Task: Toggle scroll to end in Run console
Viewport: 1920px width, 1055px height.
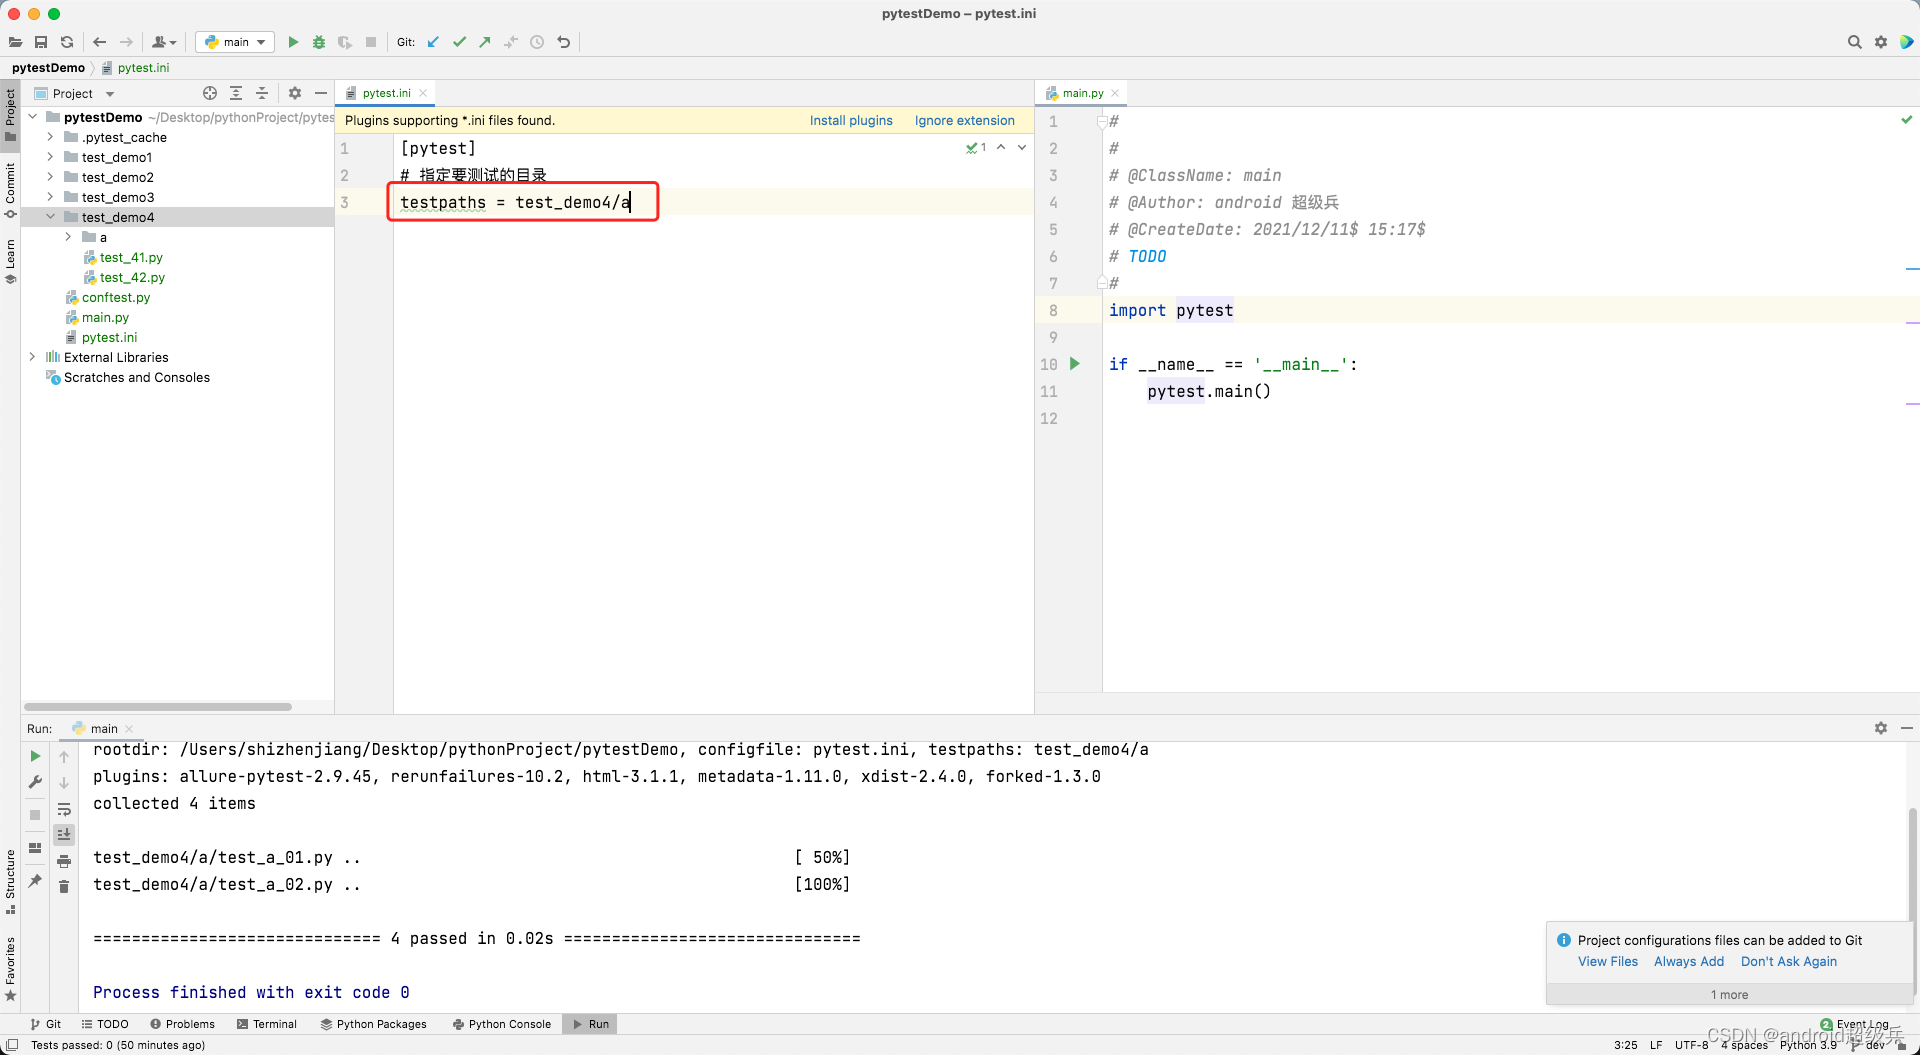Action: point(64,834)
